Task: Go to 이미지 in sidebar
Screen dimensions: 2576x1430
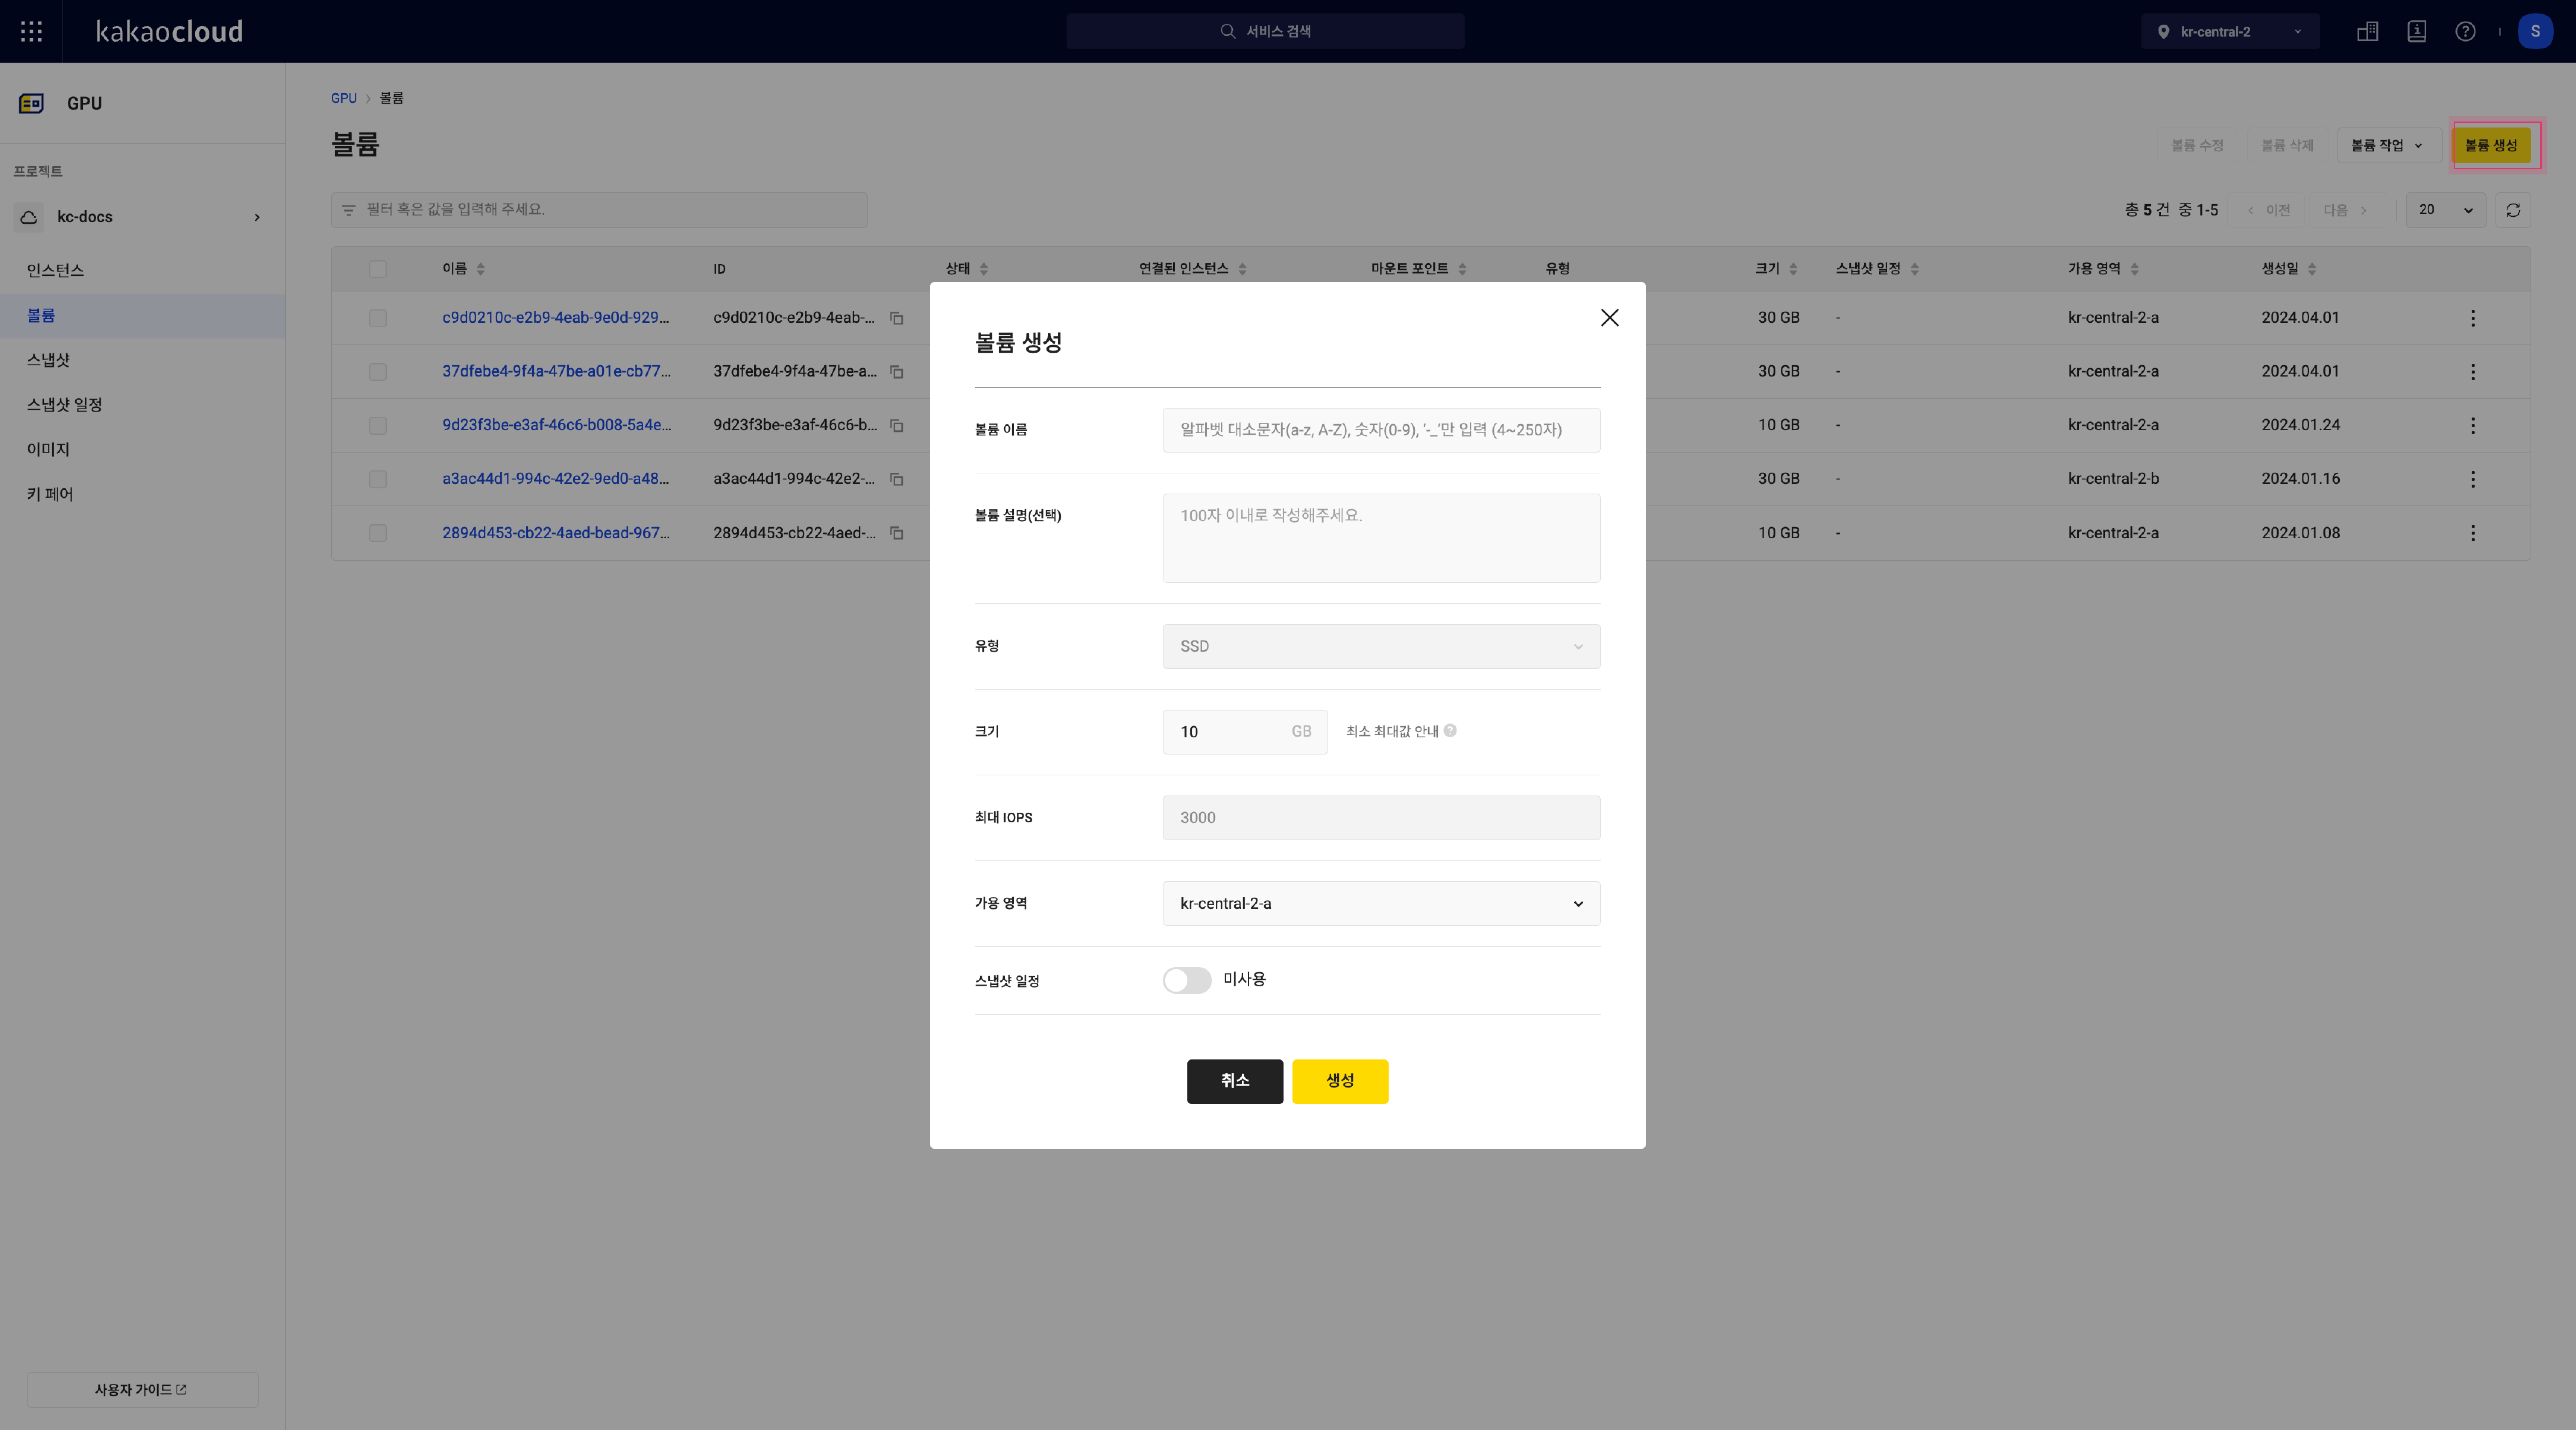Action: [x=48, y=449]
